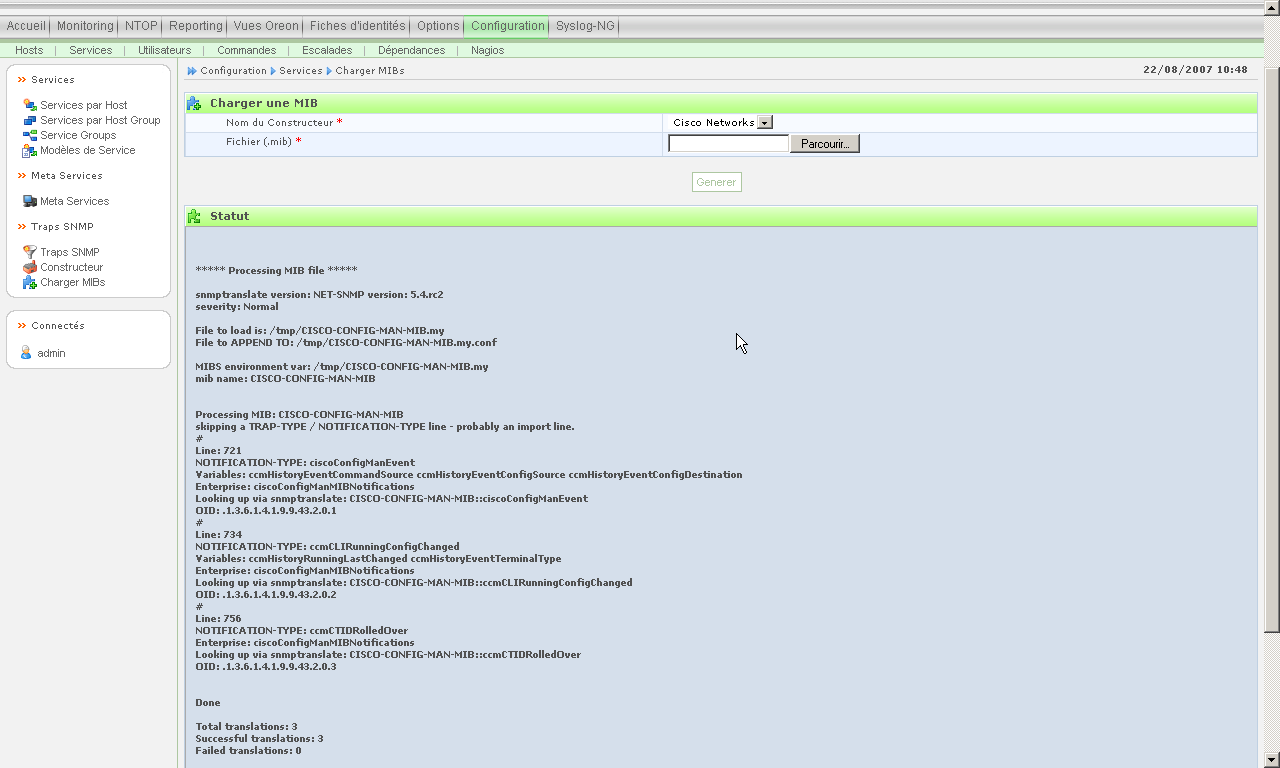Open the Escalades submenu
The image size is (1280, 768).
click(x=327, y=50)
